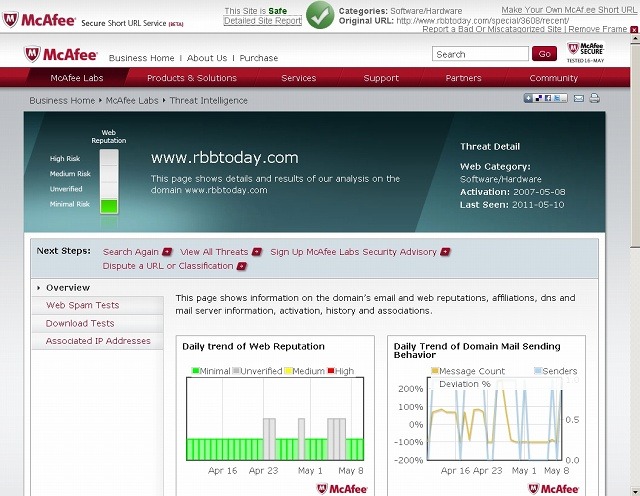Screen dimensions: 640x496
Task: Click the www.rbbtoday.com domain heading
Action: pos(224,158)
